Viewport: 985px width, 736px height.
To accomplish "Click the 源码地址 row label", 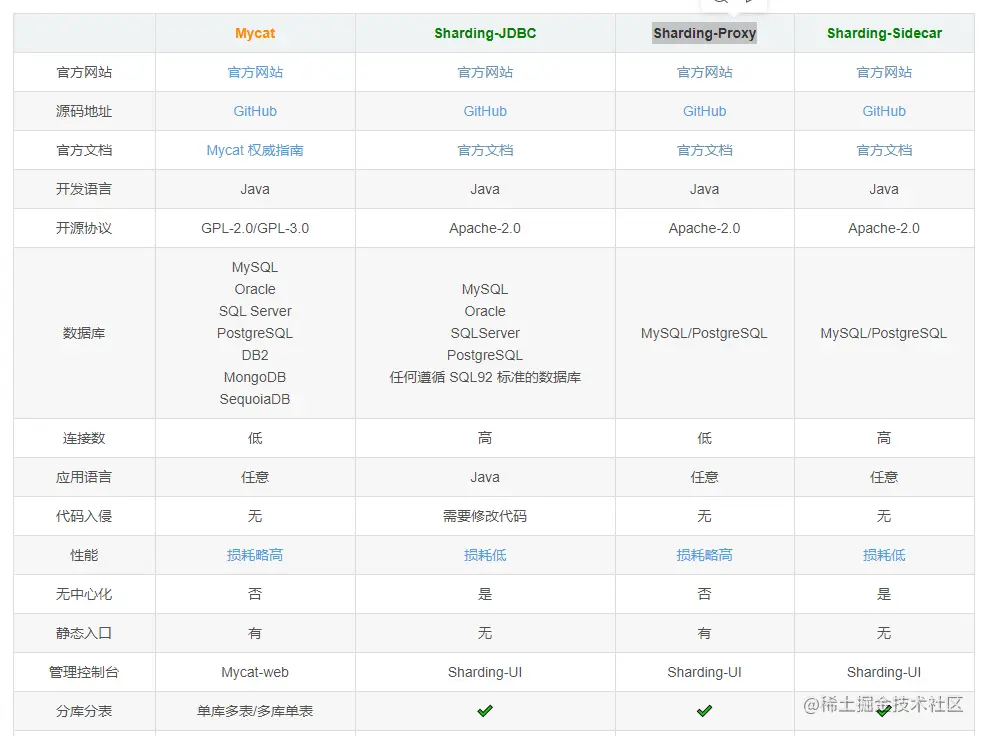I will point(84,111).
